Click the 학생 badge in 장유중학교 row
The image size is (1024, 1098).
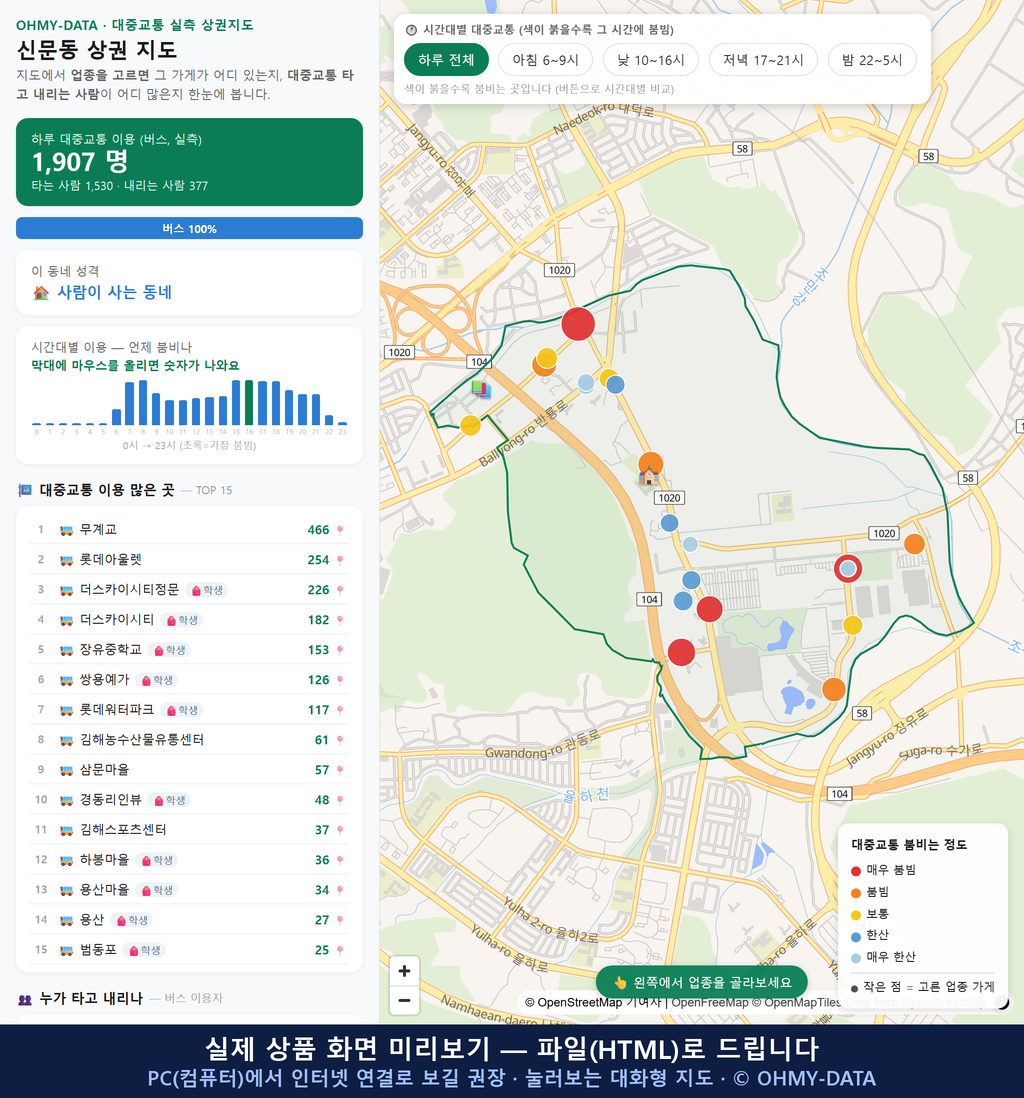click(x=170, y=650)
